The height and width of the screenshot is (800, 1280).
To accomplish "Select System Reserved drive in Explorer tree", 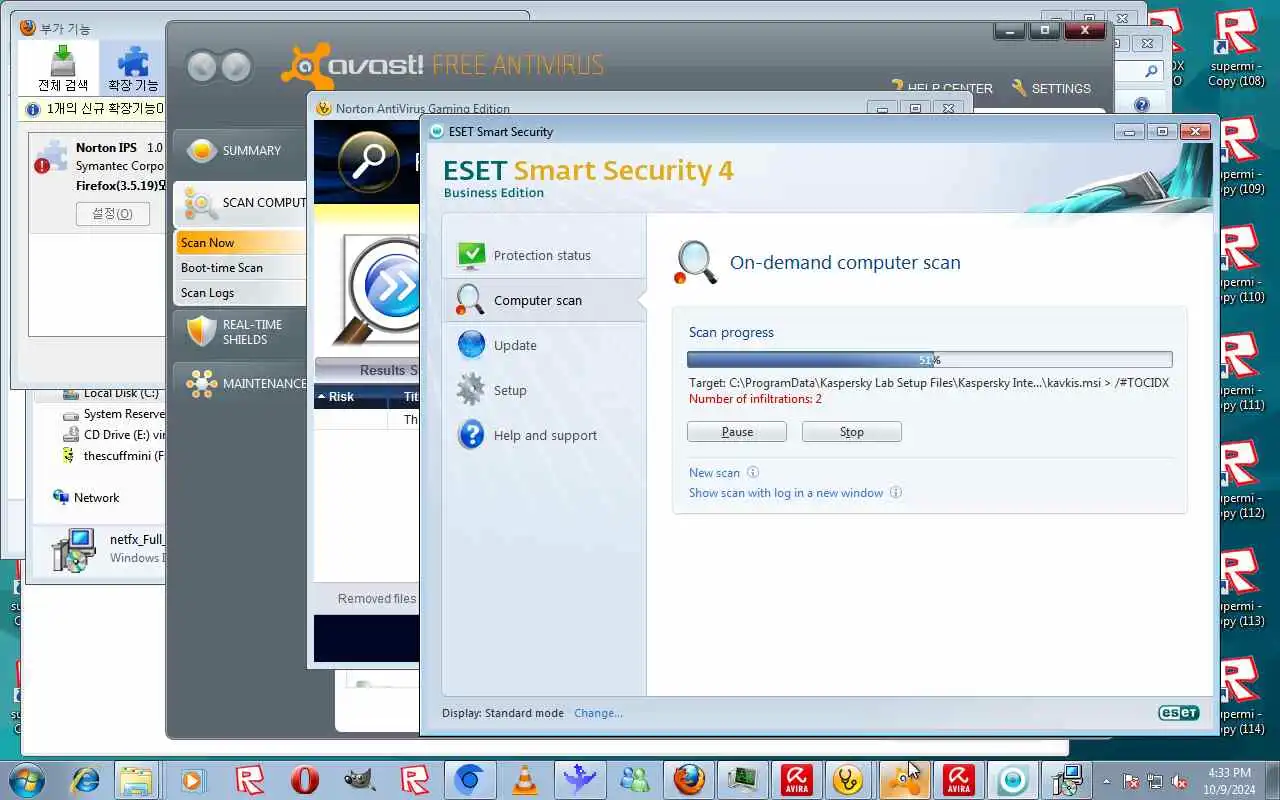I will coord(113,414).
